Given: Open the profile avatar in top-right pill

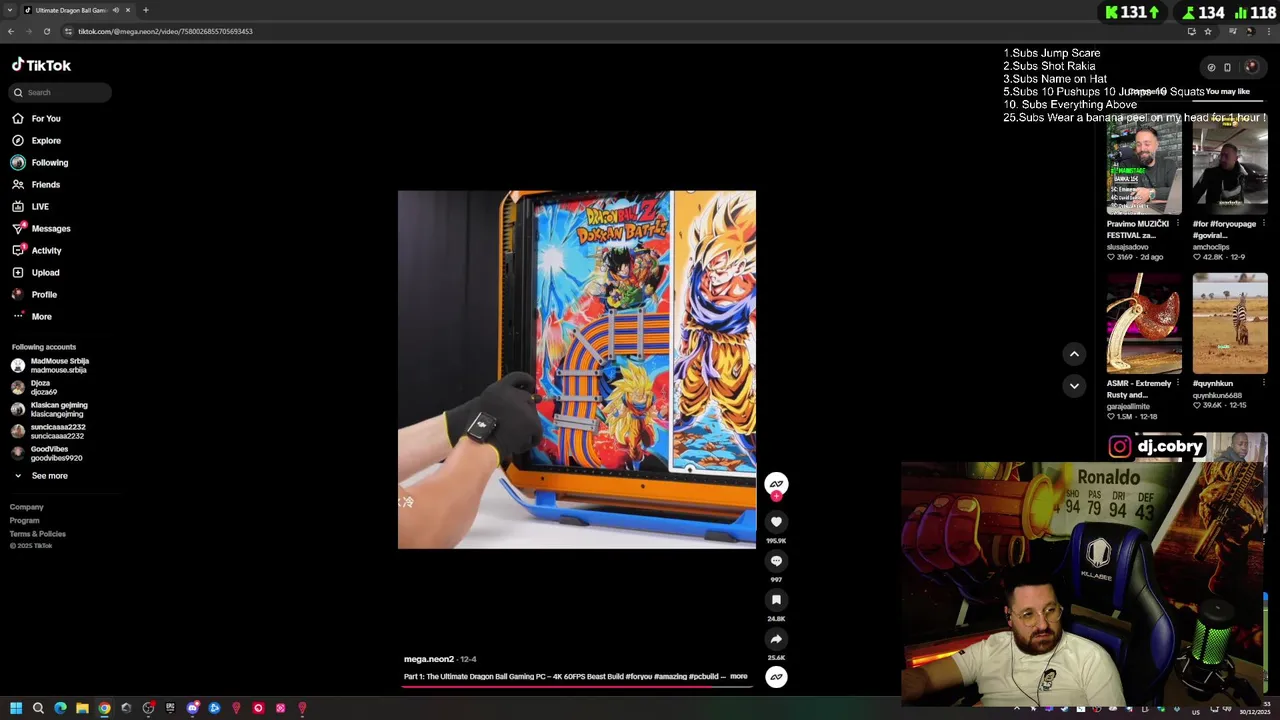Looking at the screenshot, I should (x=1250, y=68).
